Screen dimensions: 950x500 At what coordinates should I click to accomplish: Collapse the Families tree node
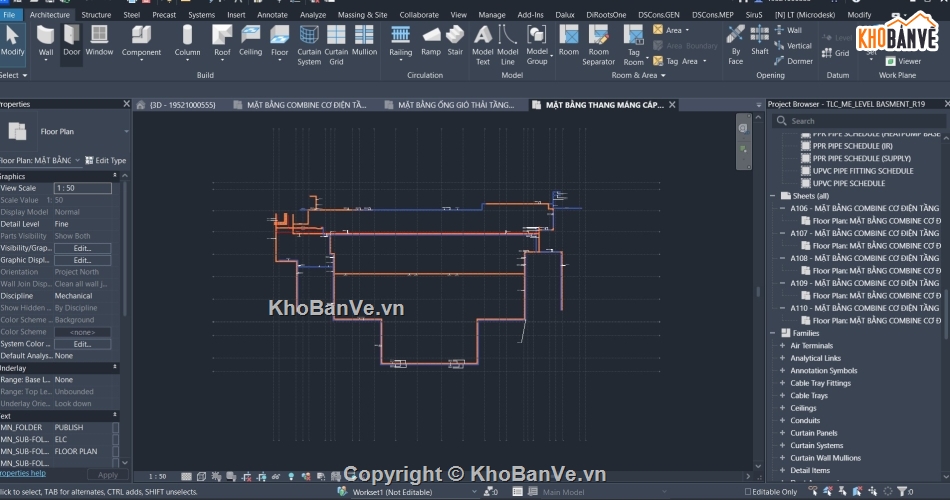772,333
